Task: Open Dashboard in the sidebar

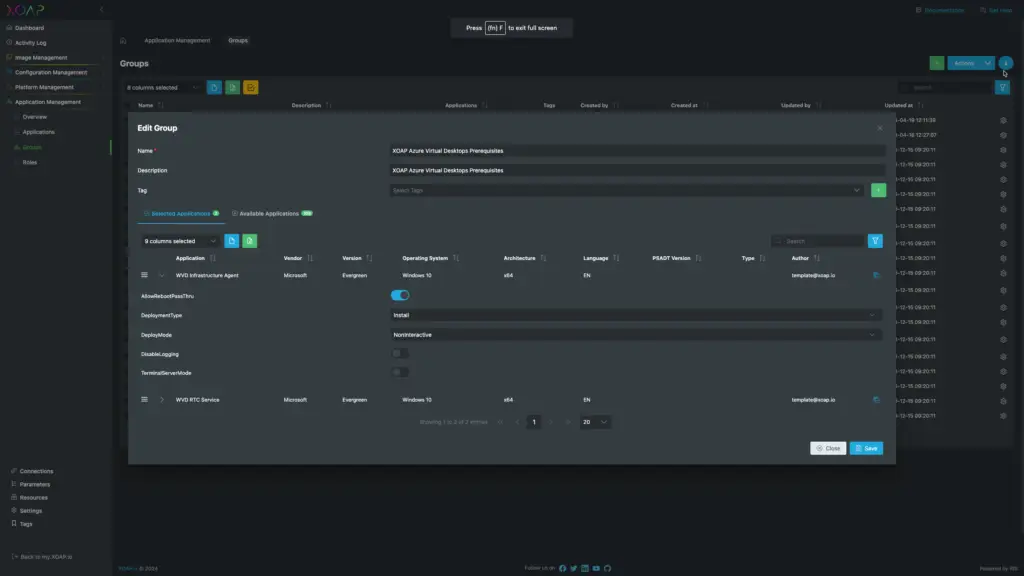Action: coord(29,28)
